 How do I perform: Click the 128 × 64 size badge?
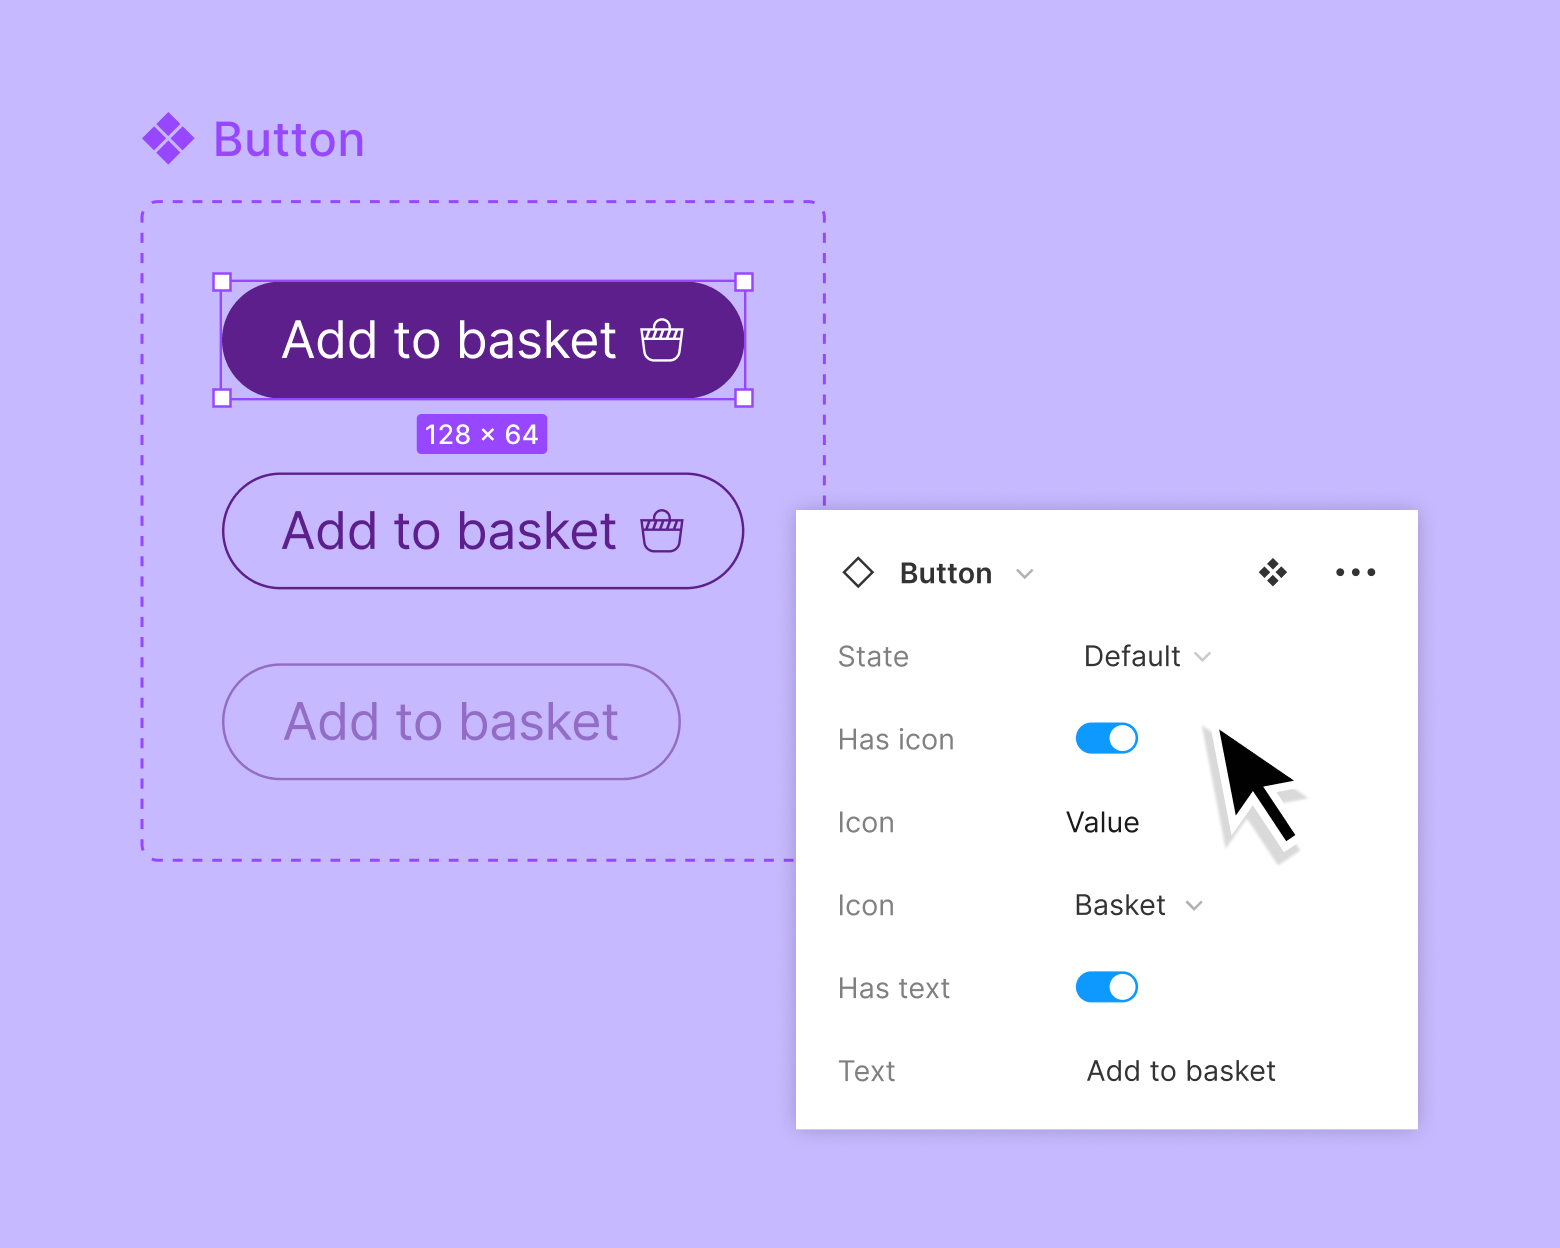coord(482,433)
